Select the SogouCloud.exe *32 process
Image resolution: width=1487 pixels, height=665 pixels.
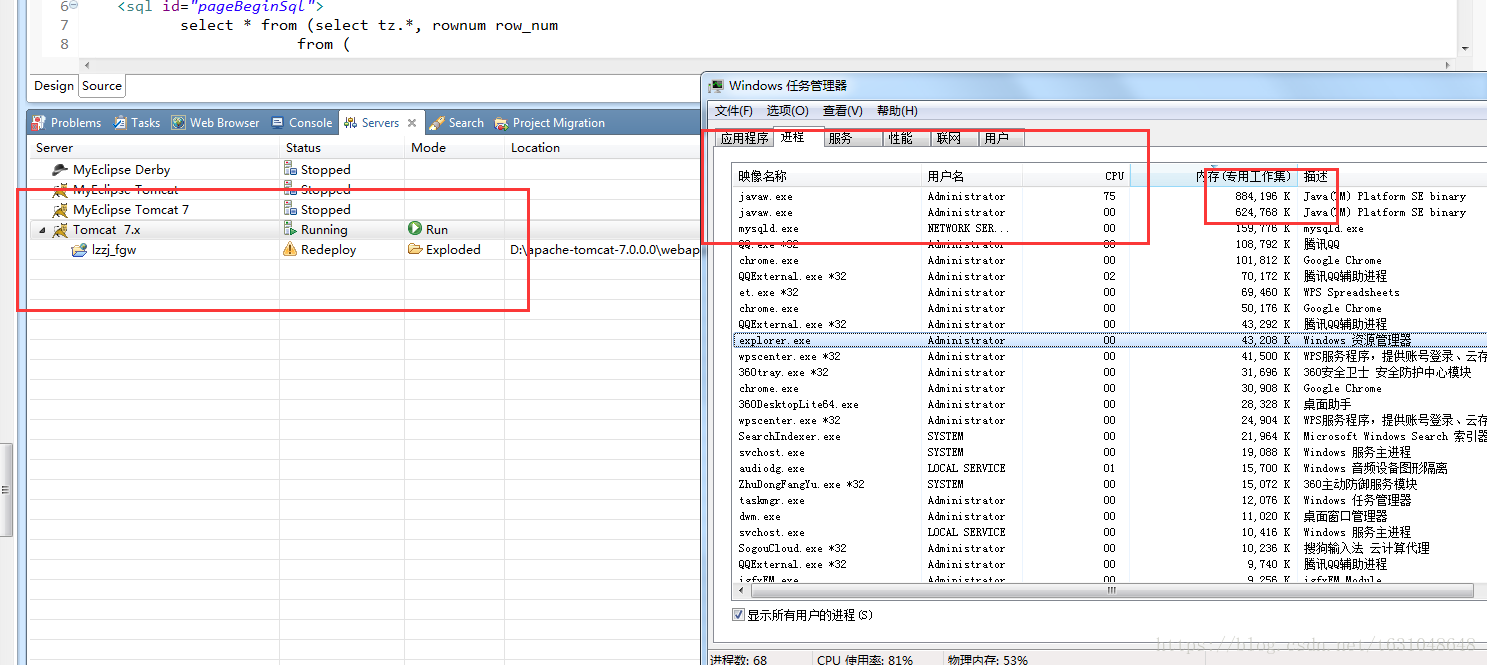1110,548
